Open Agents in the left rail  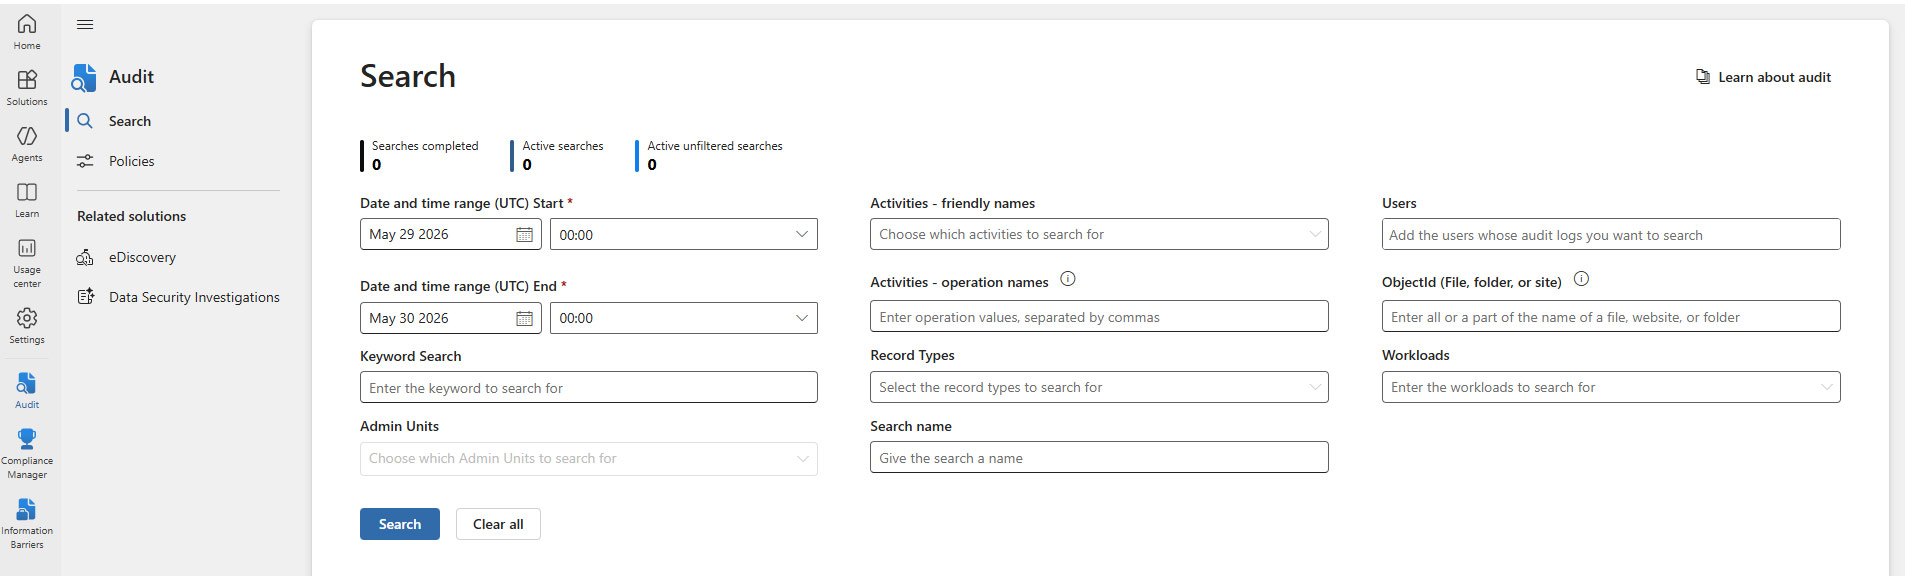coord(27,143)
